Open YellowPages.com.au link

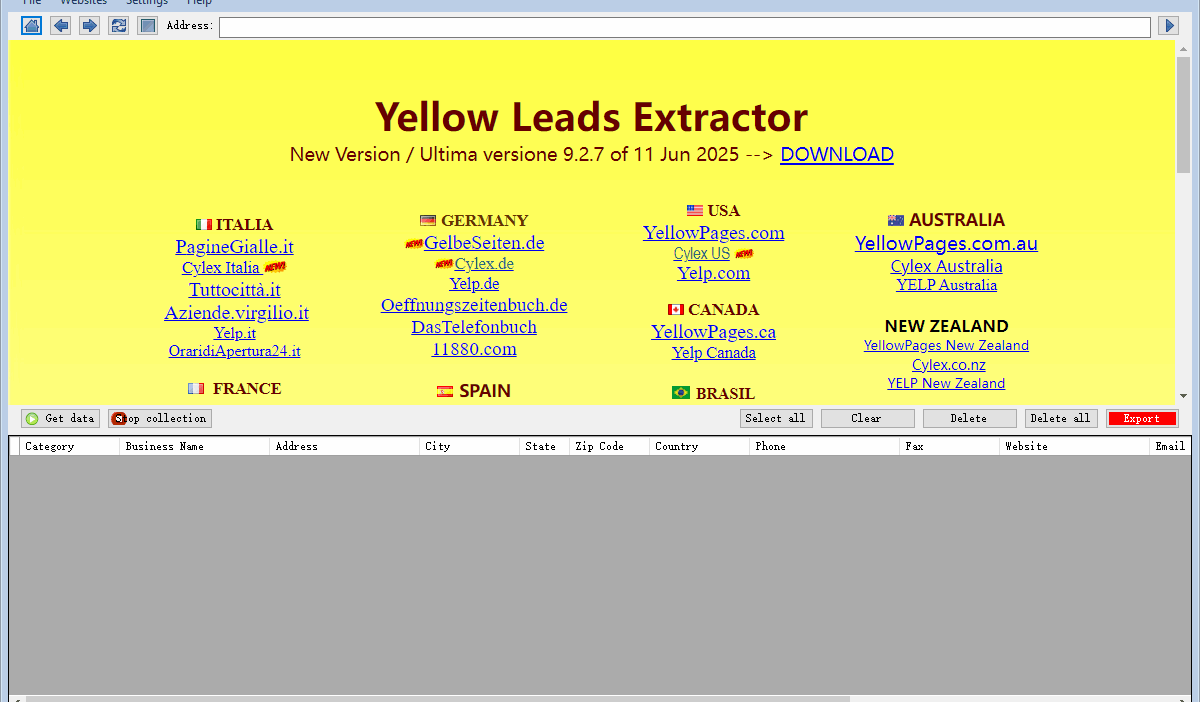point(946,243)
